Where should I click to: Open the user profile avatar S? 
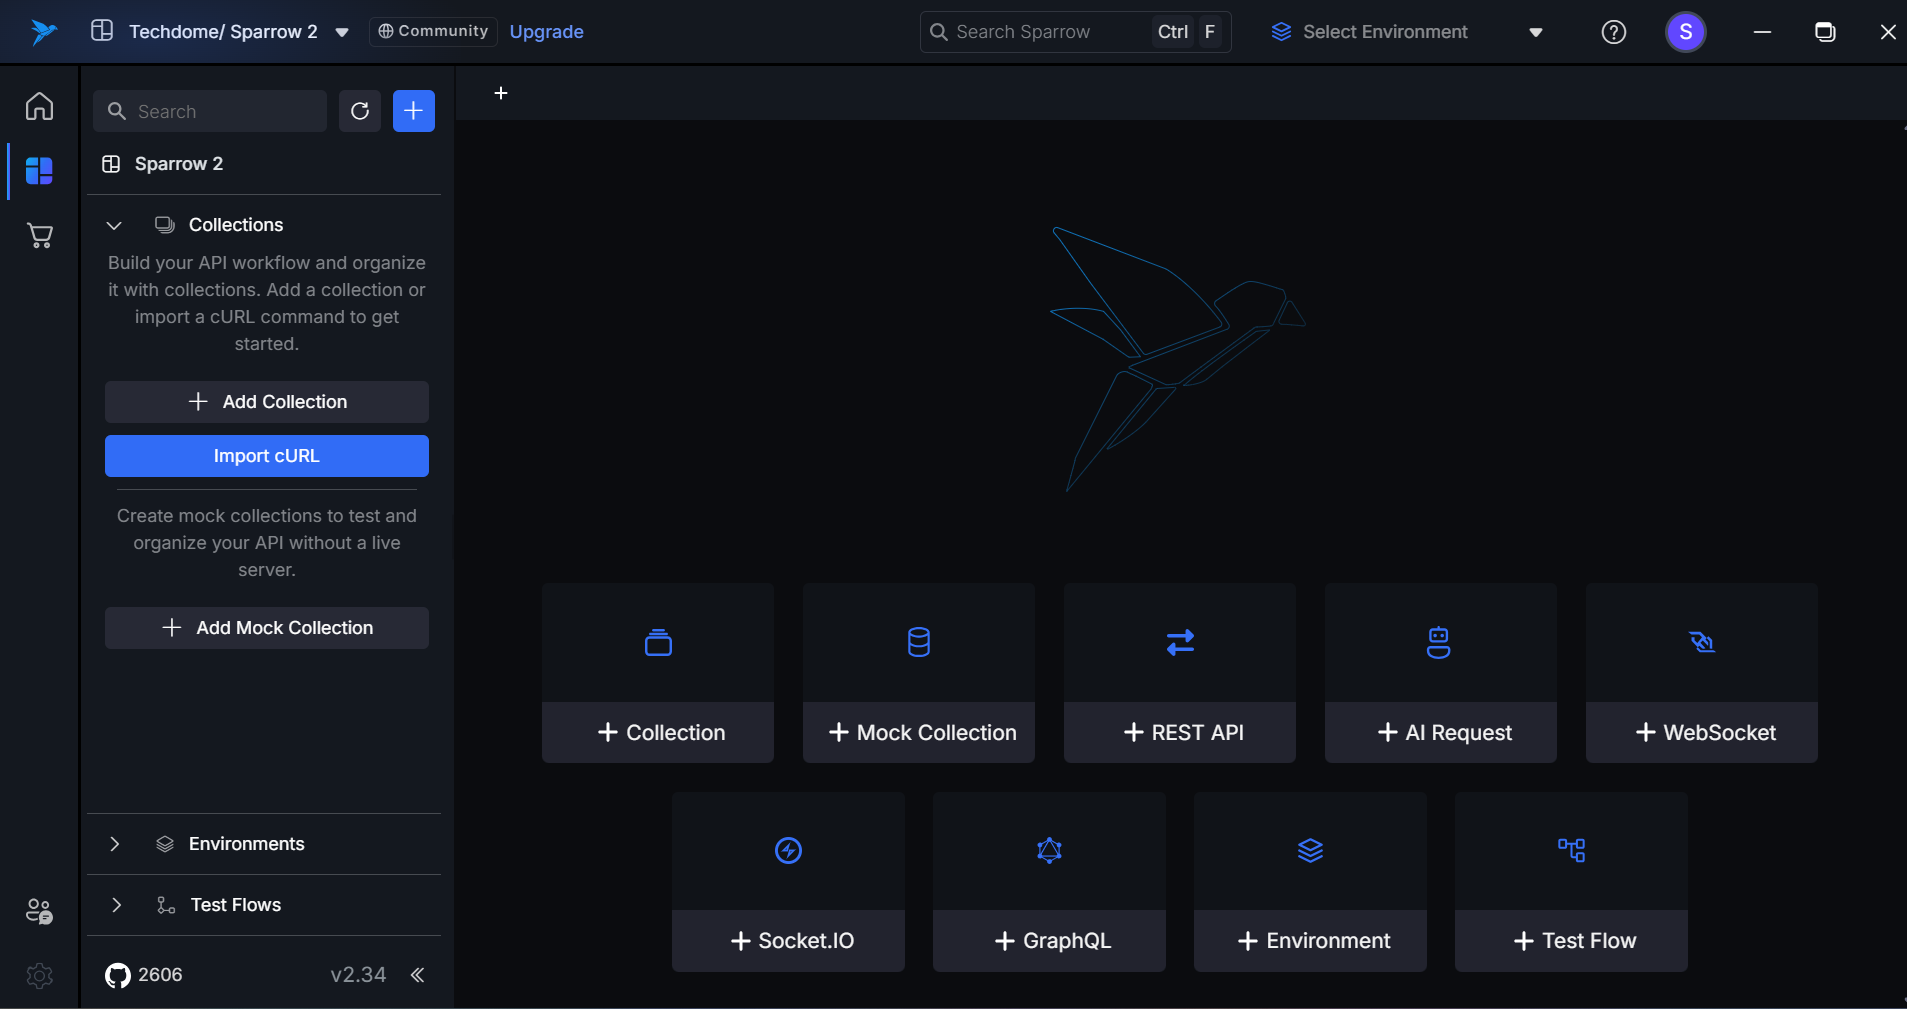(1685, 32)
